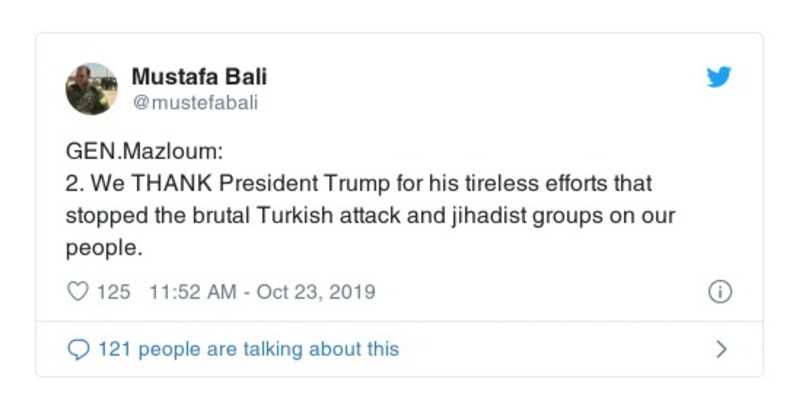Open the tweet info circle icon
The image size is (799, 414).
719,292
